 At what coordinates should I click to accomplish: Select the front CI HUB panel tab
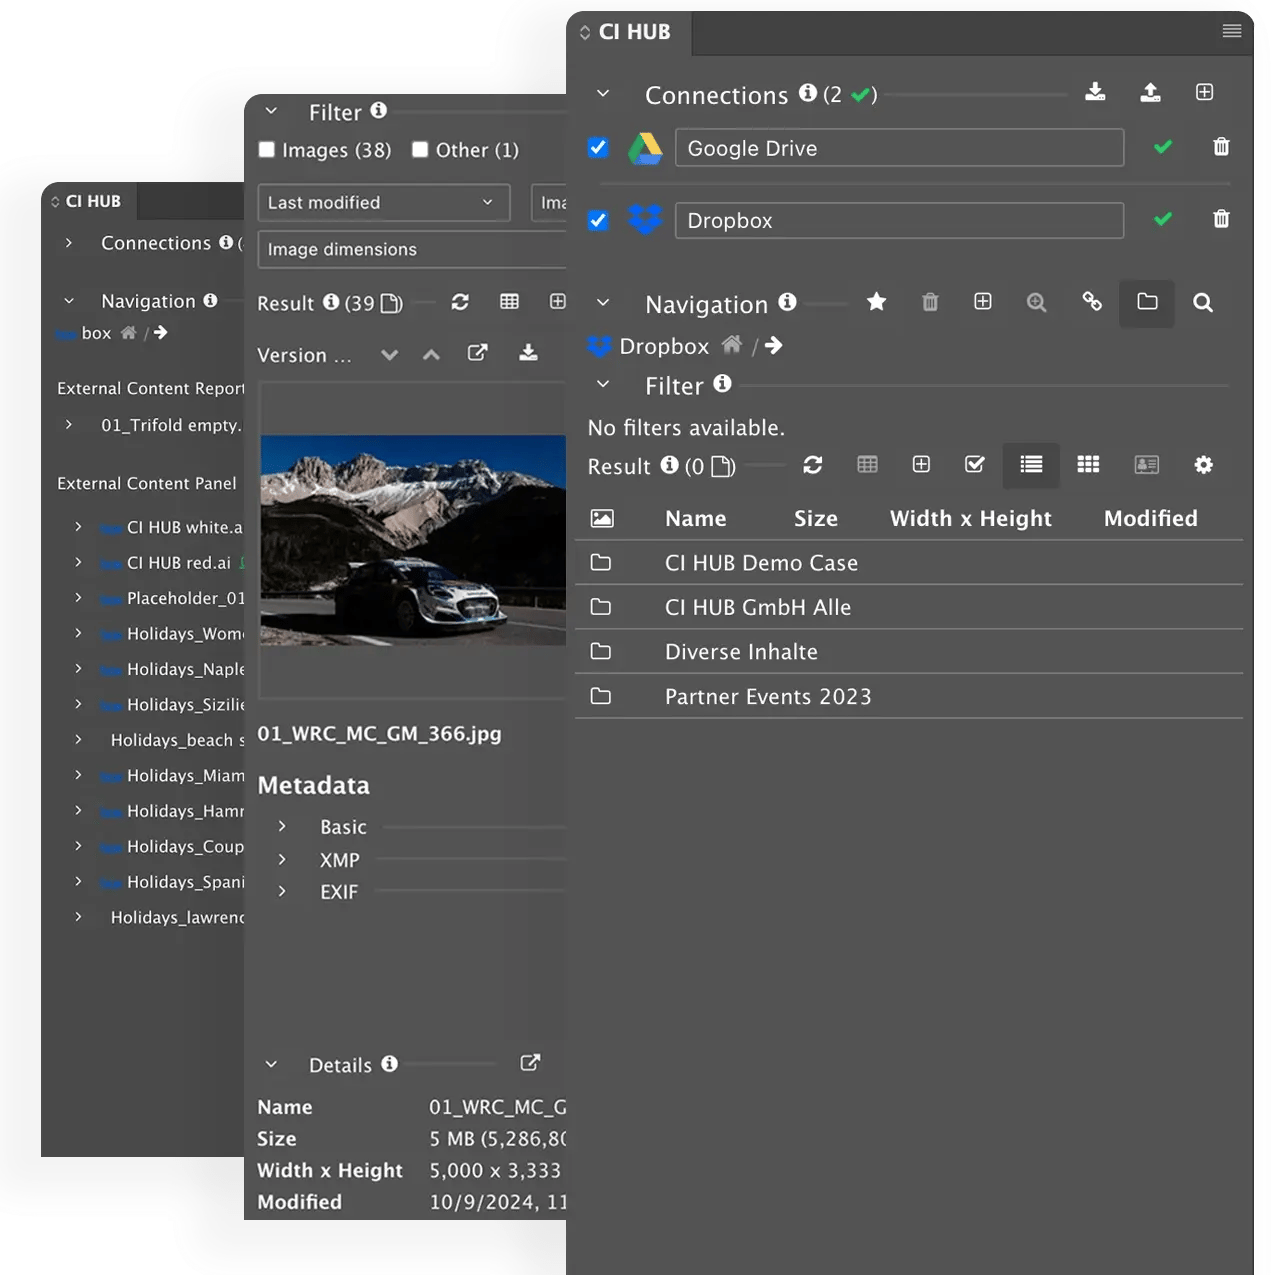(x=629, y=32)
